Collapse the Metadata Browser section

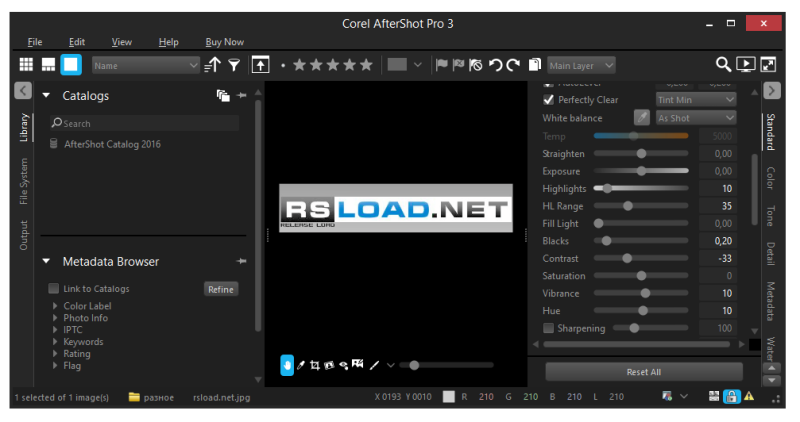[x=46, y=261]
